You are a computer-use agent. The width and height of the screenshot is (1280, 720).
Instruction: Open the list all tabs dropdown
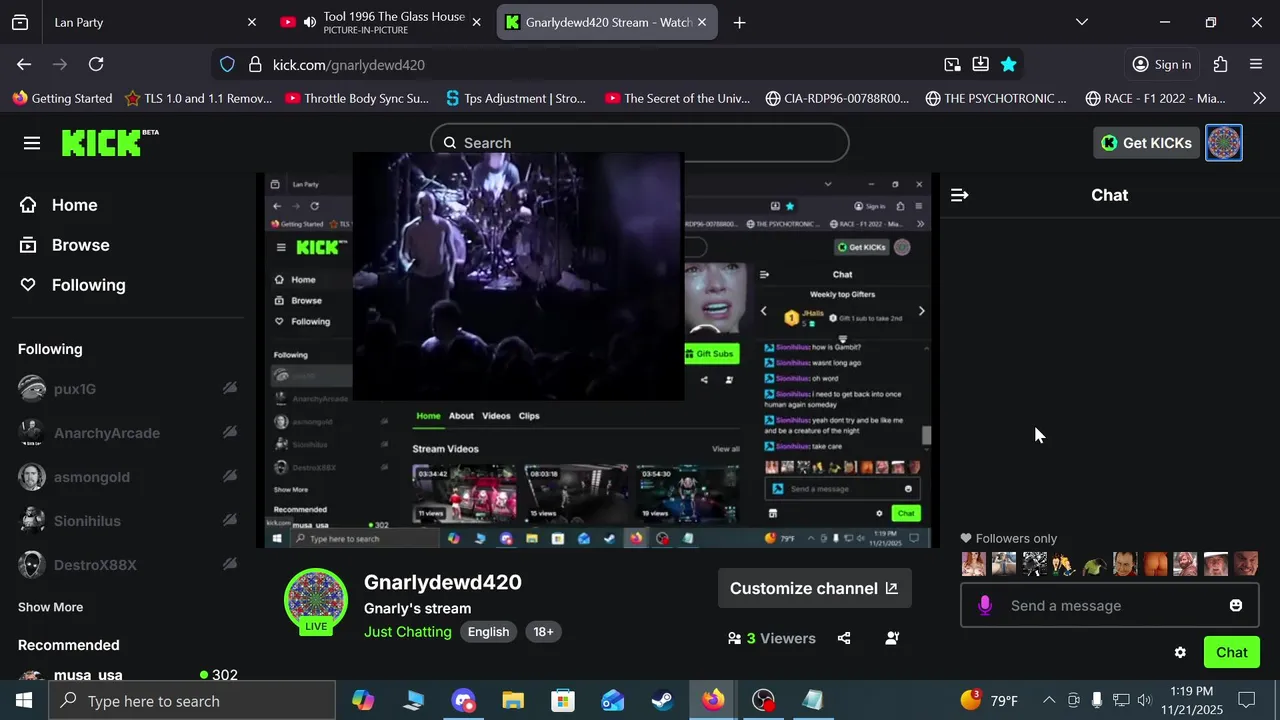click(1081, 22)
